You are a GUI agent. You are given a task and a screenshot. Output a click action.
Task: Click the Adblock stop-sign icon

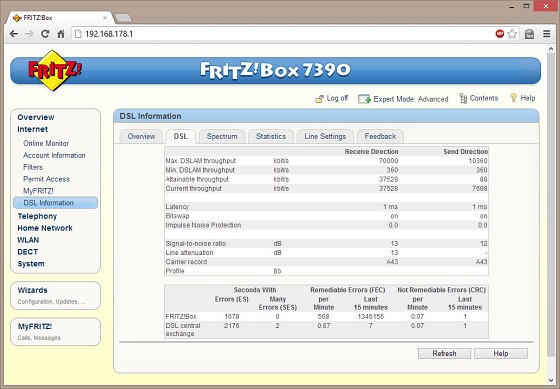click(x=500, y=34)
